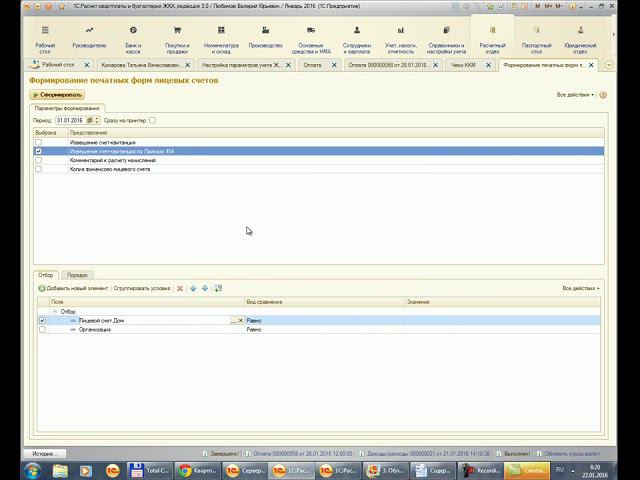The width and height of the screenshot is (640, 480).
Task: Open Windows Explorer folder in taskbar
Action: click(x=60, y=471)
